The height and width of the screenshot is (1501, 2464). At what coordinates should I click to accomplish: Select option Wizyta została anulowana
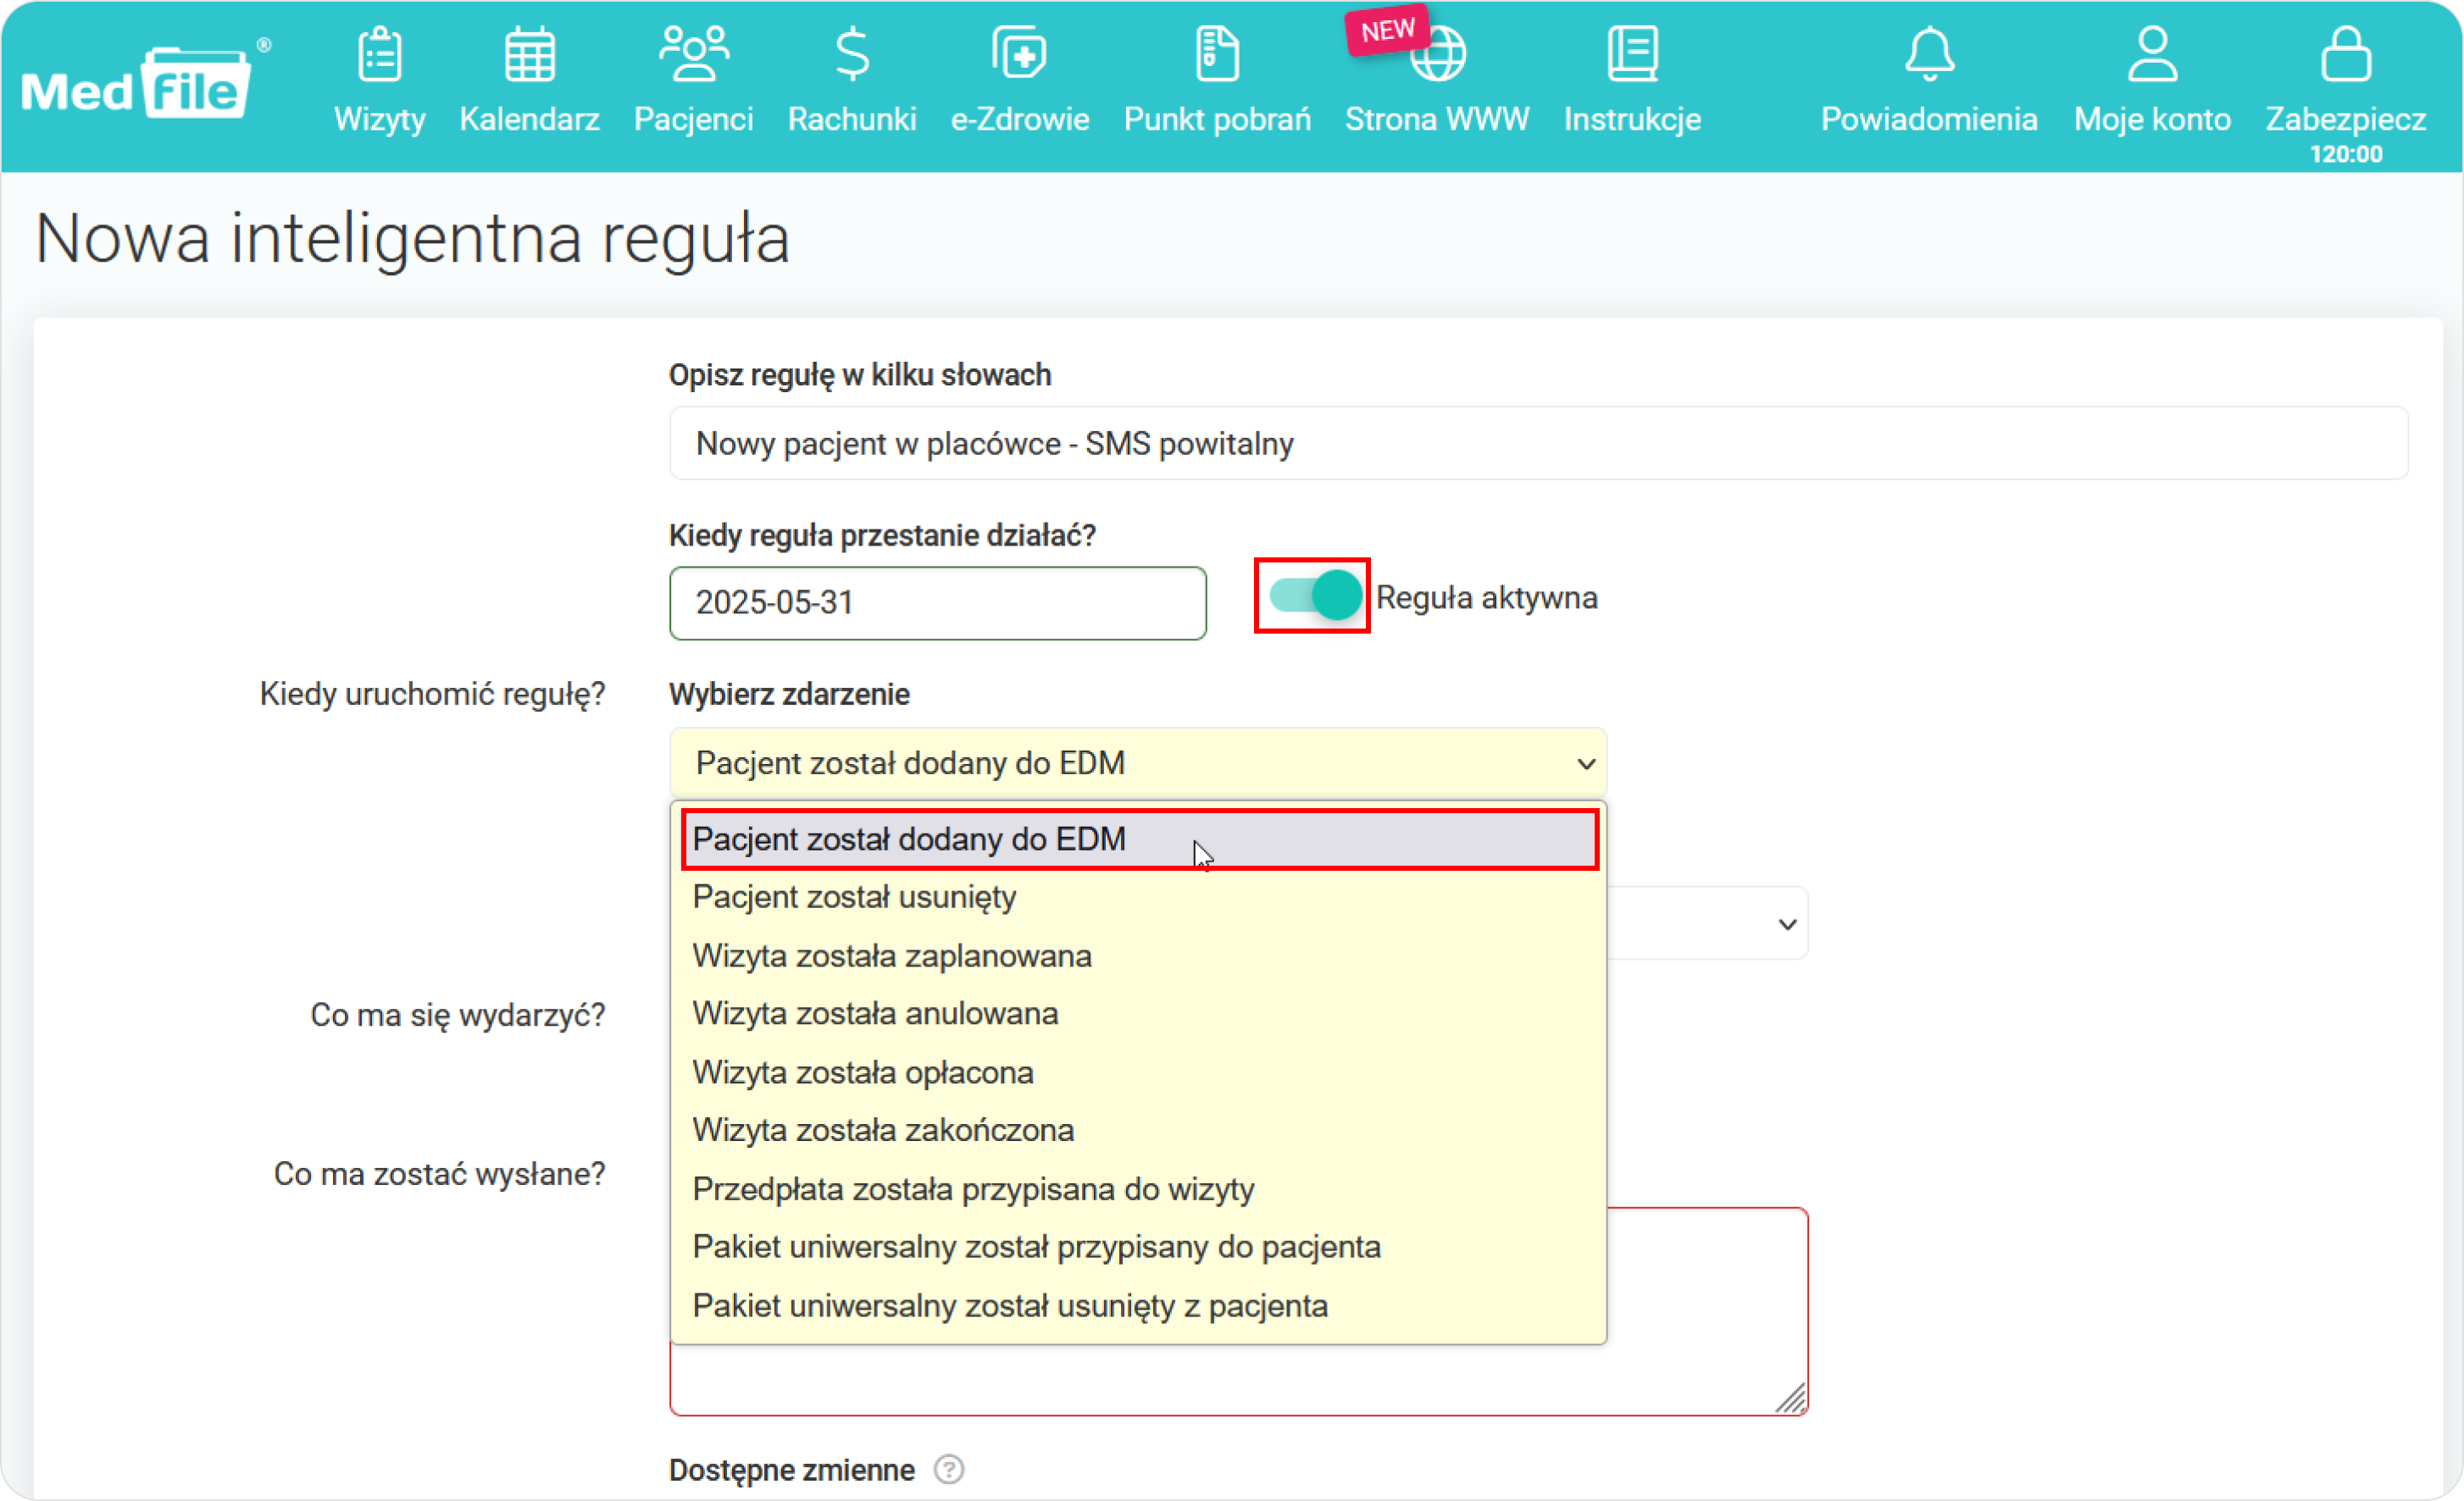[1139, 1014]
